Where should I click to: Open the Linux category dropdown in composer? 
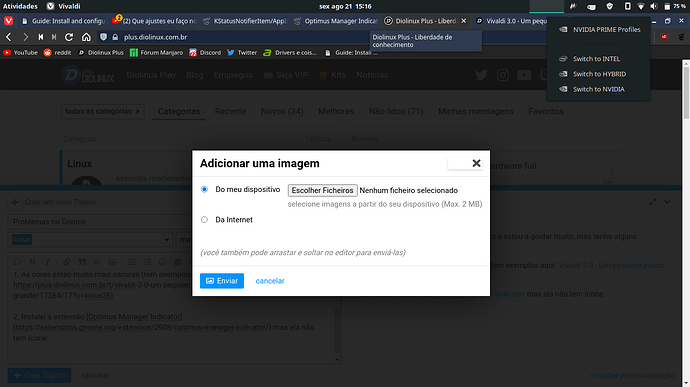pyautogui.click(x=90, y=240)
